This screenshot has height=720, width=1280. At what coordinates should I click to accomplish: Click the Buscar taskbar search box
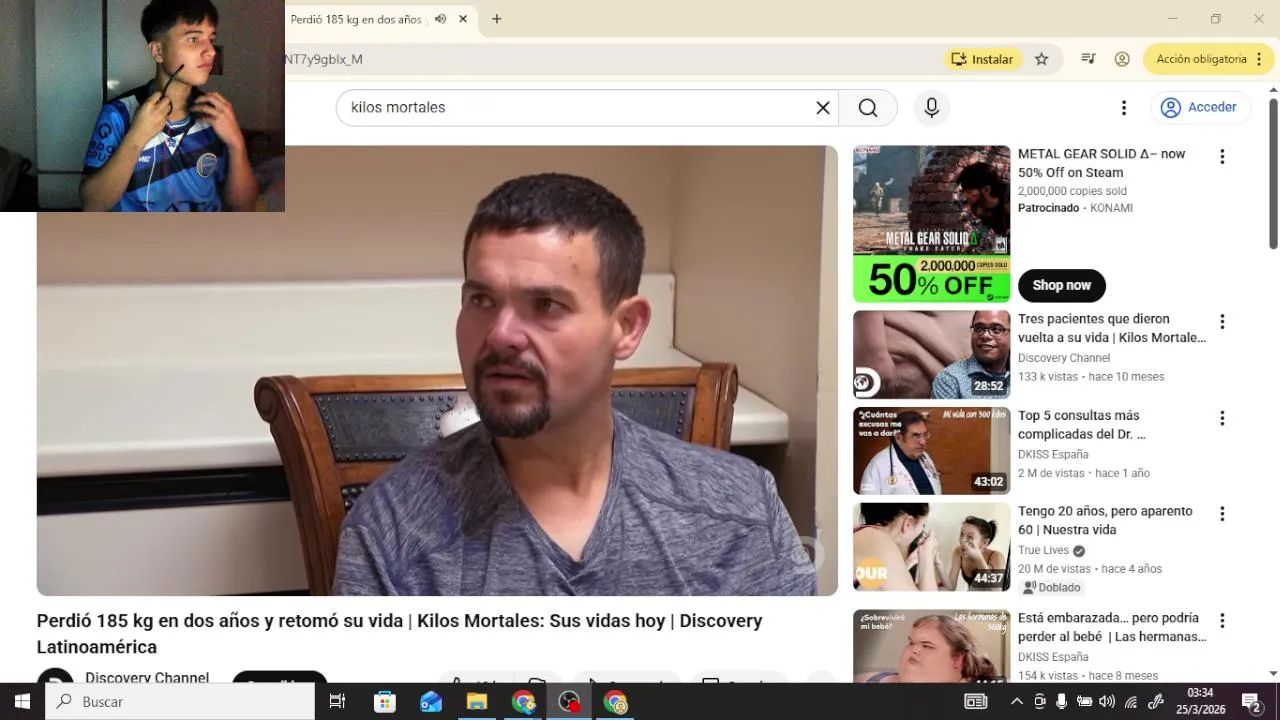pos(180,702)
